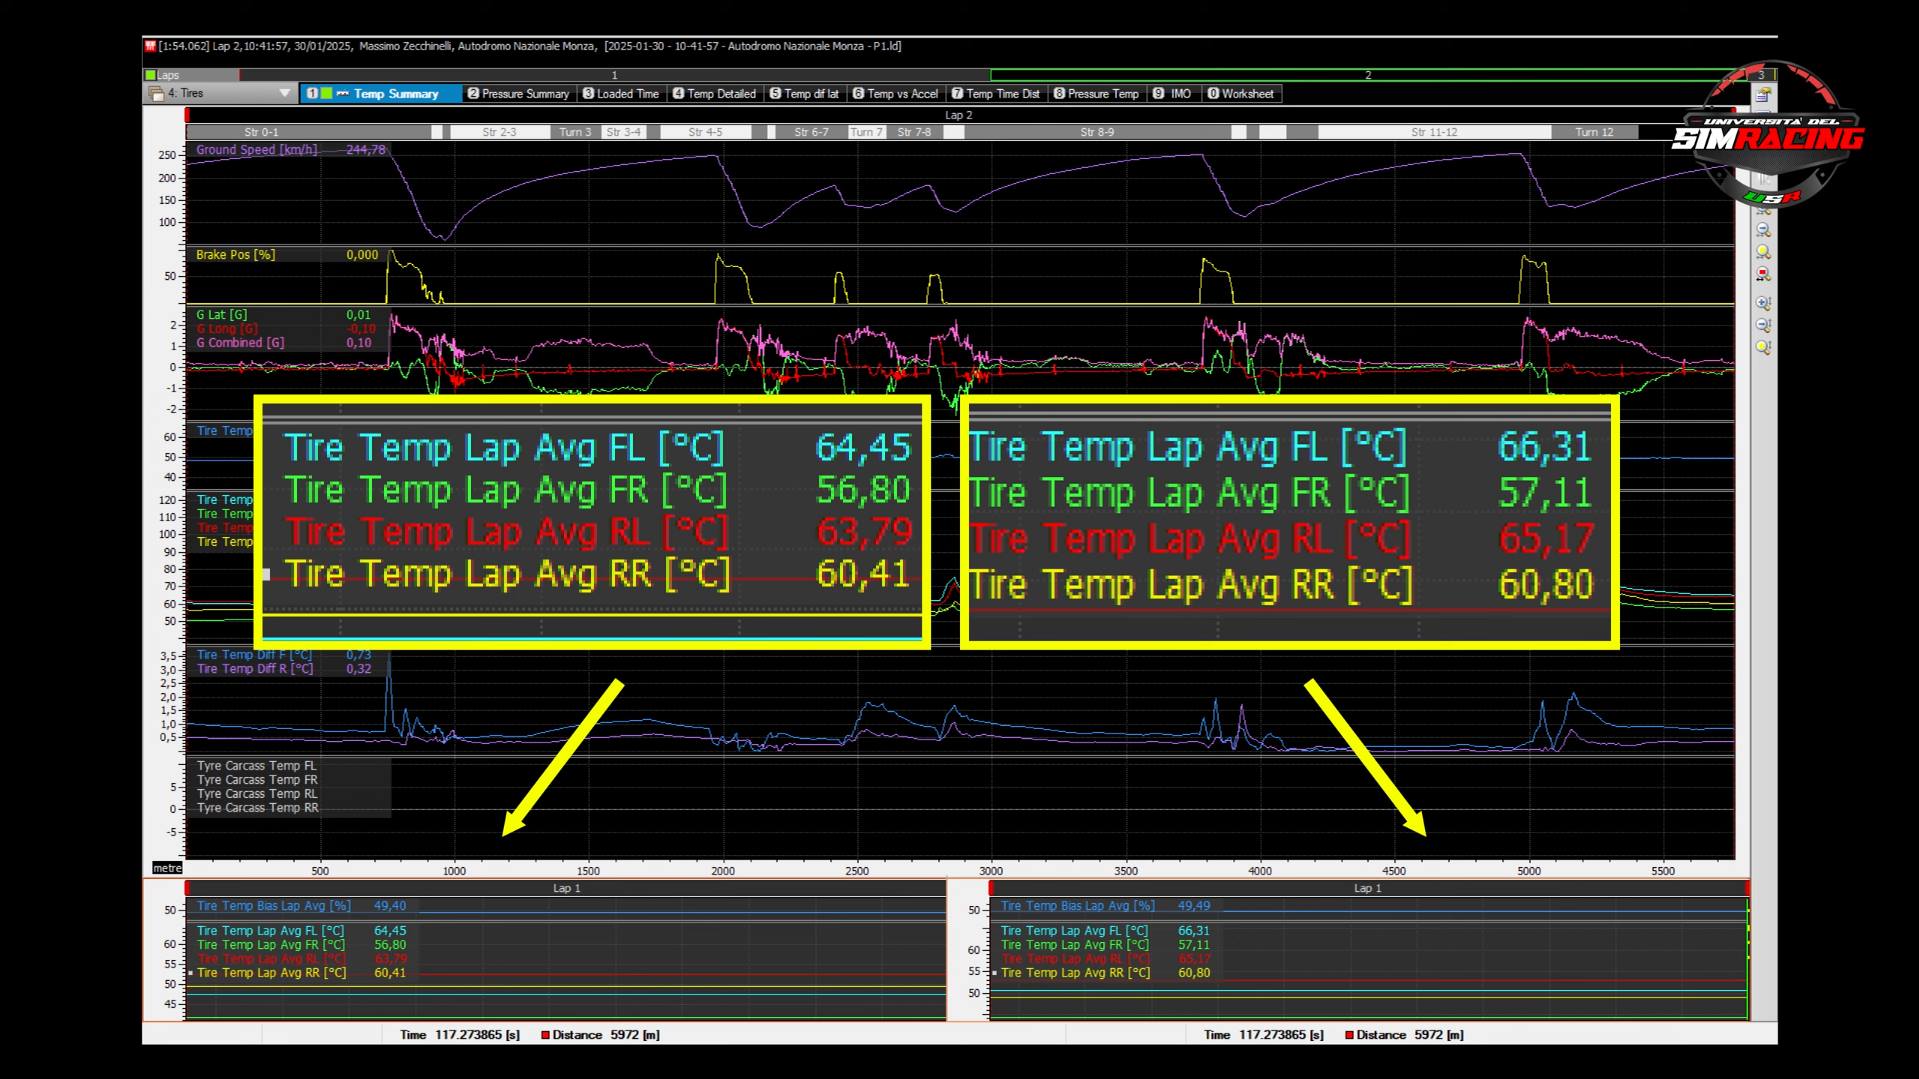Click the notes icon in right toolbar
Image resolution: width=1919 pixels, height=1079 pixels.
(1763, 95)
